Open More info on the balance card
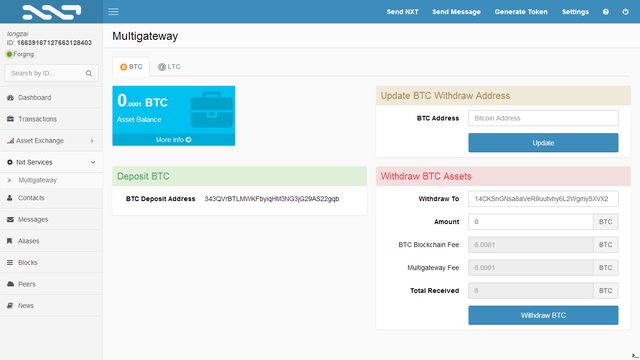Viewport: 640px width, 360px height. 173,140
